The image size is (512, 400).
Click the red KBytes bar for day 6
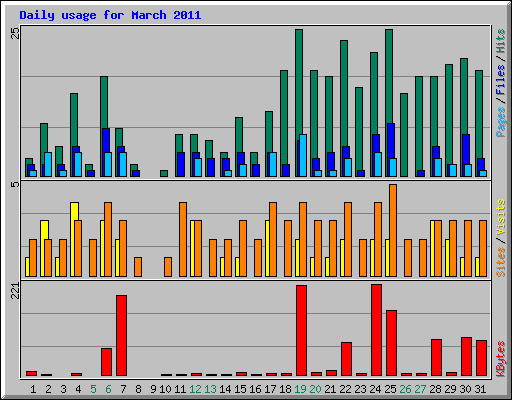click(106, 362)
